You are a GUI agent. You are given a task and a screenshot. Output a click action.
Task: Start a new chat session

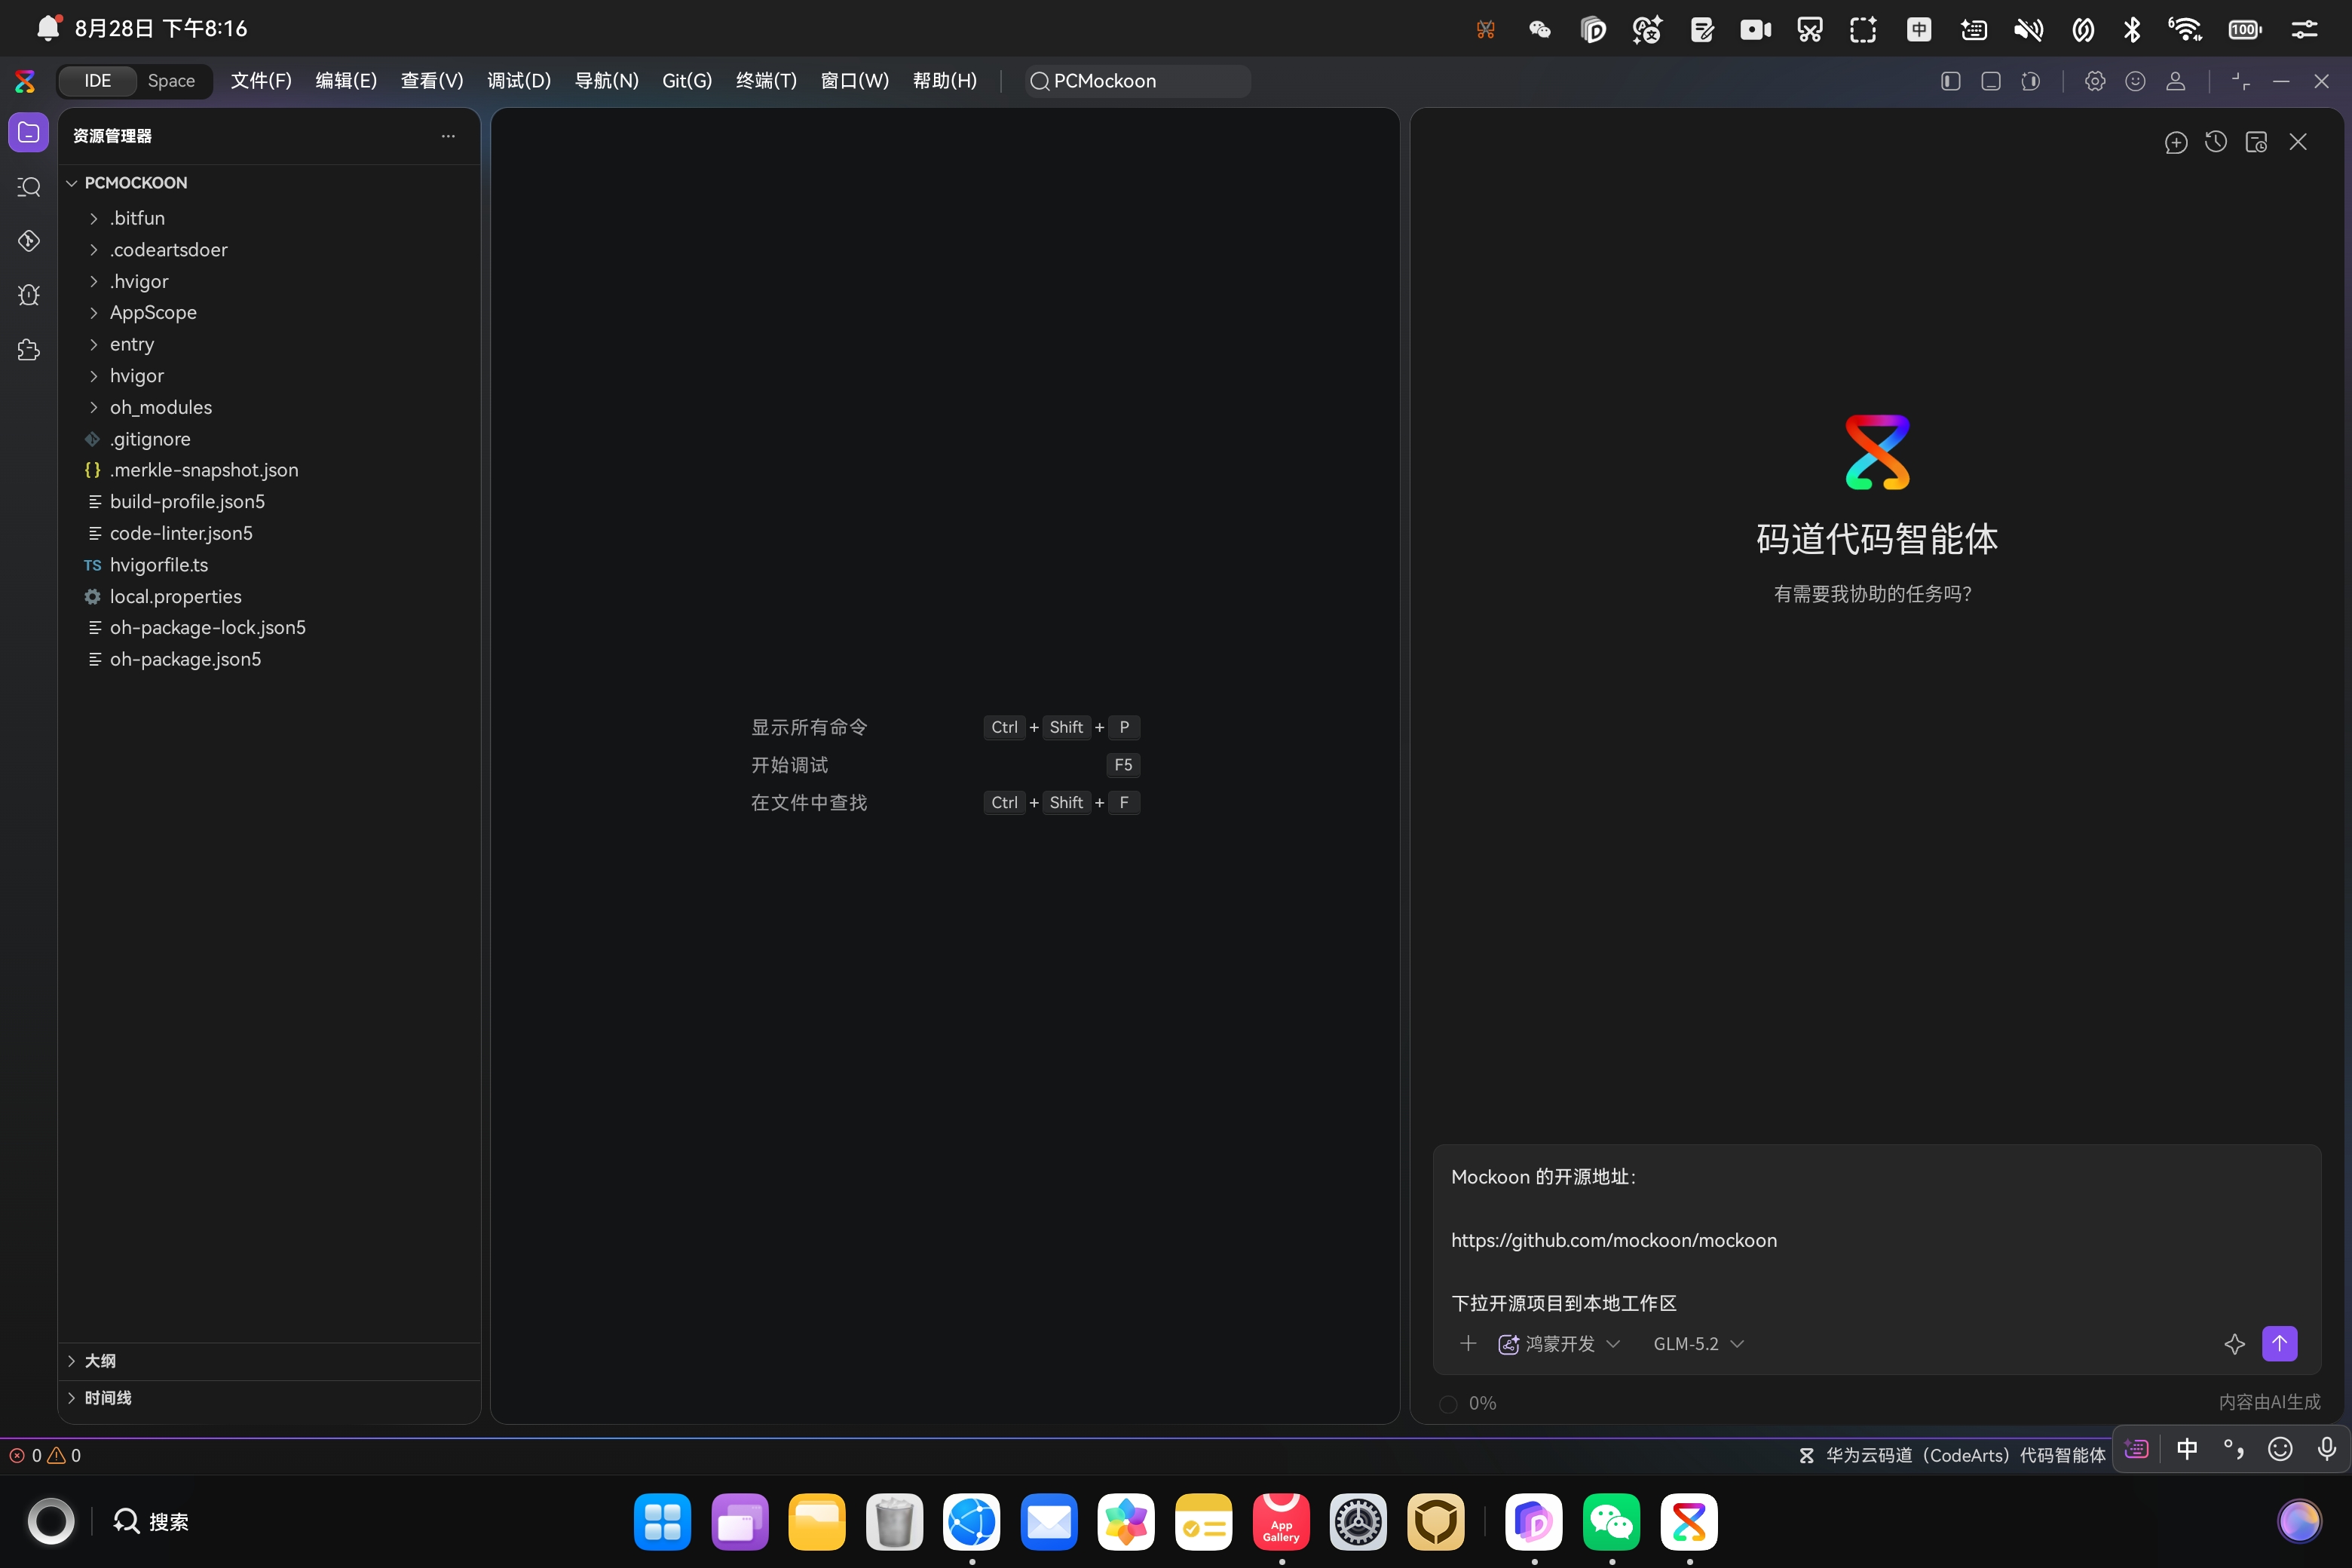tap(2176, 142)
